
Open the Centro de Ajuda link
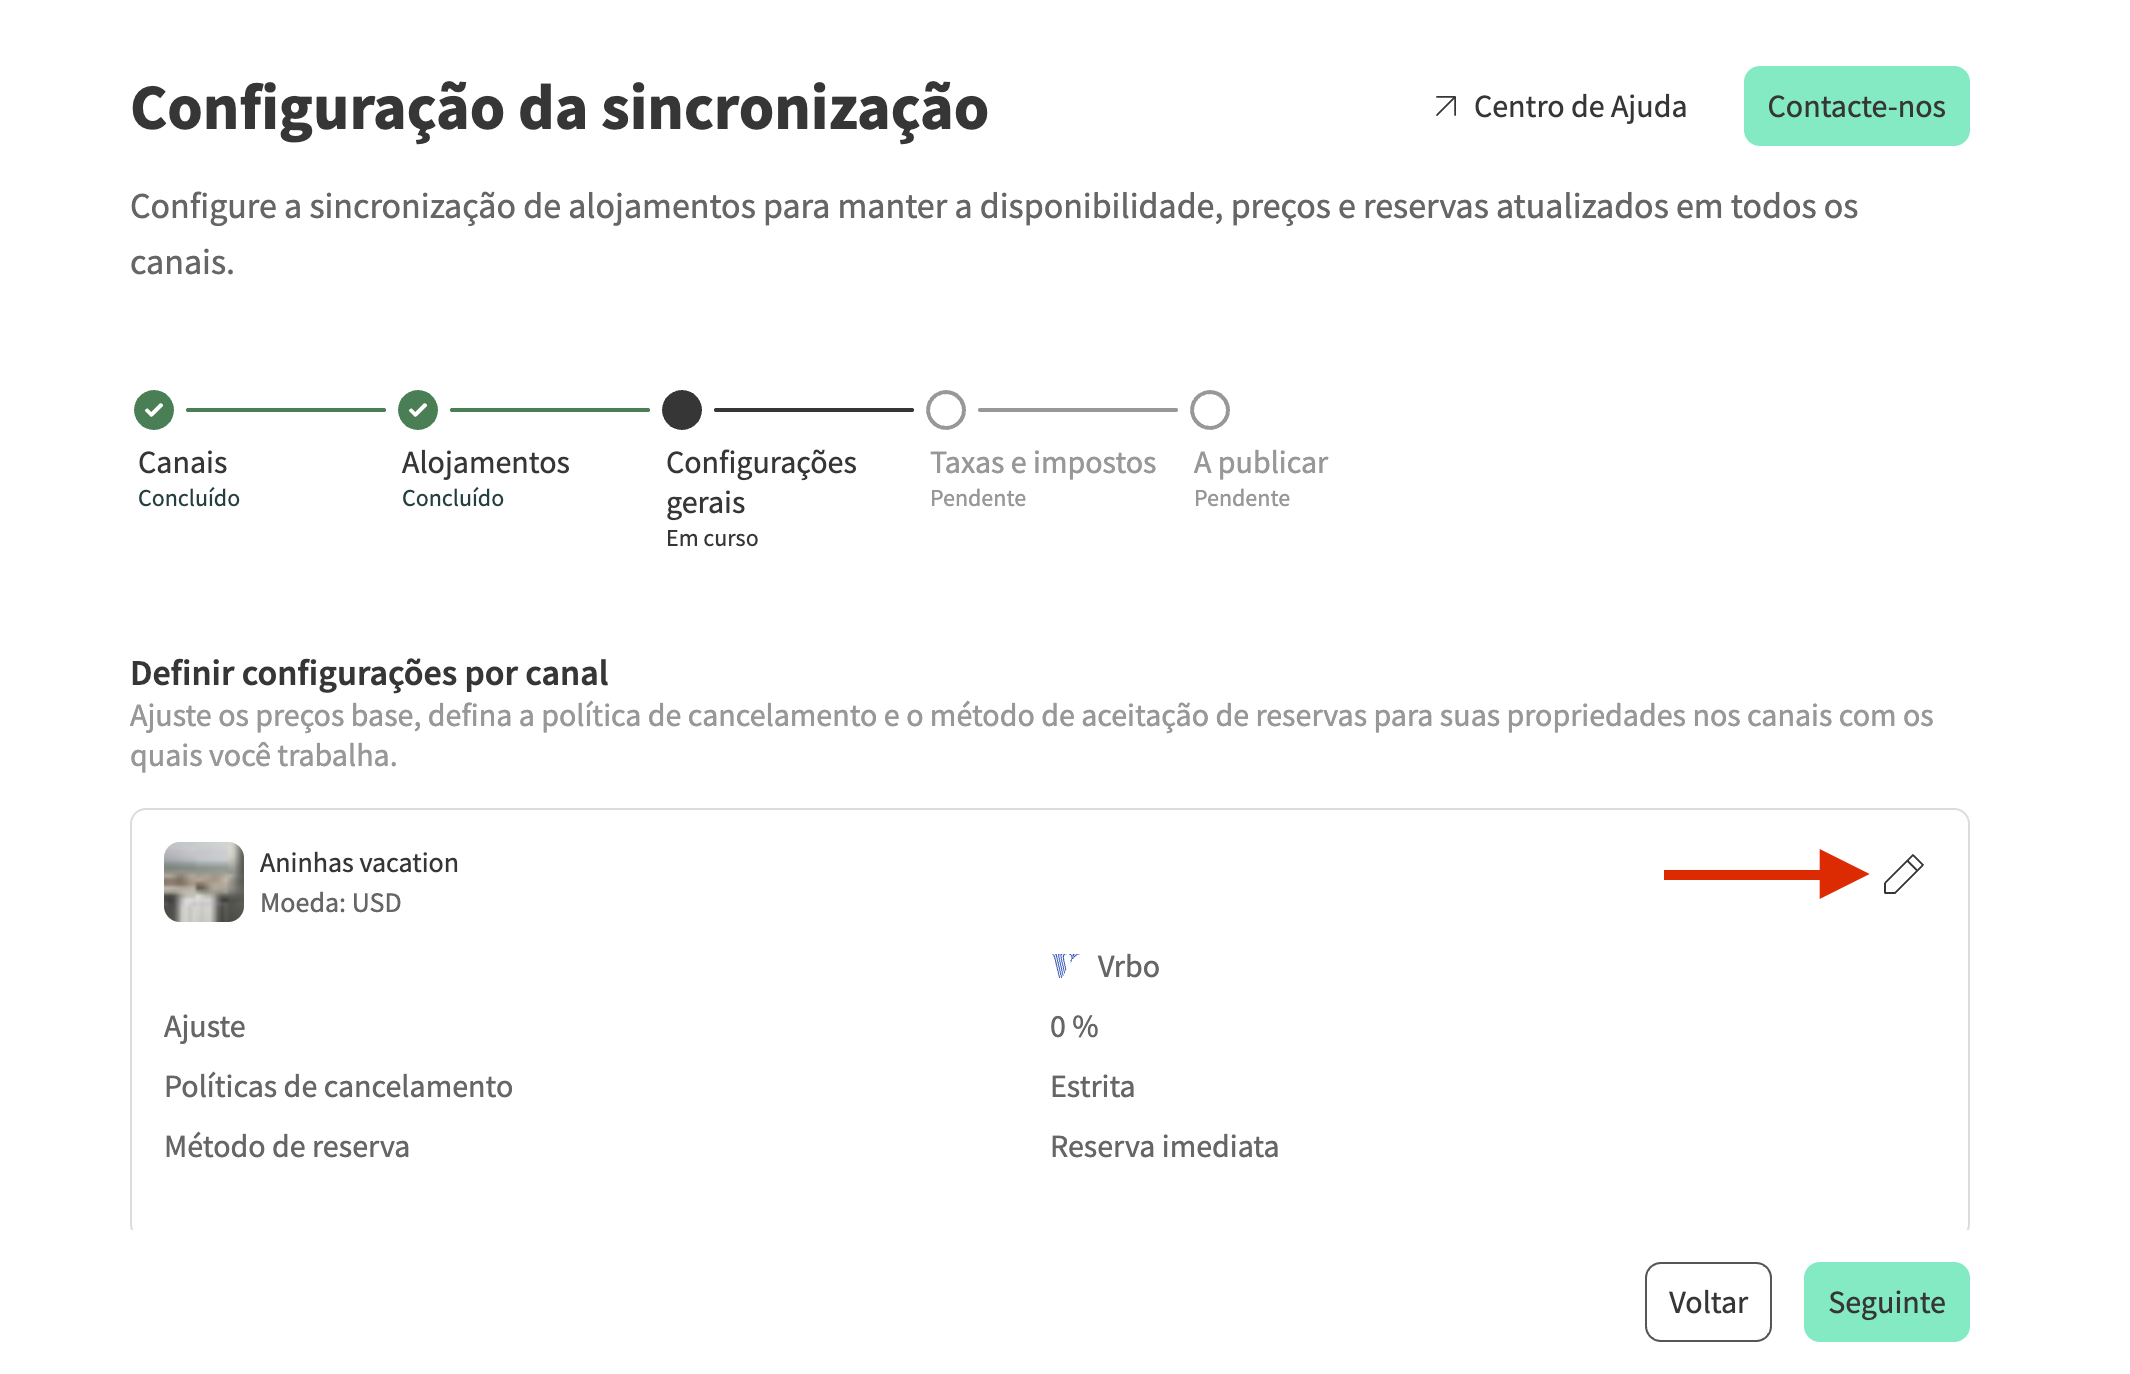1579,106
